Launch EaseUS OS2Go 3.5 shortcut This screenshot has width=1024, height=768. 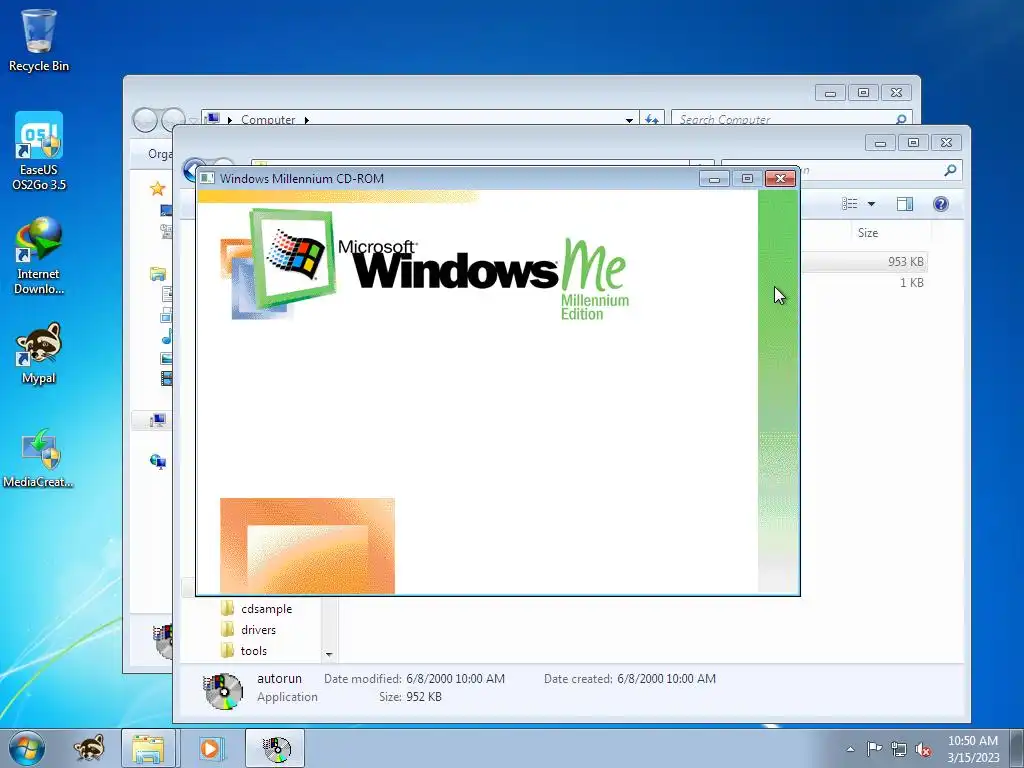coord(39,151)
